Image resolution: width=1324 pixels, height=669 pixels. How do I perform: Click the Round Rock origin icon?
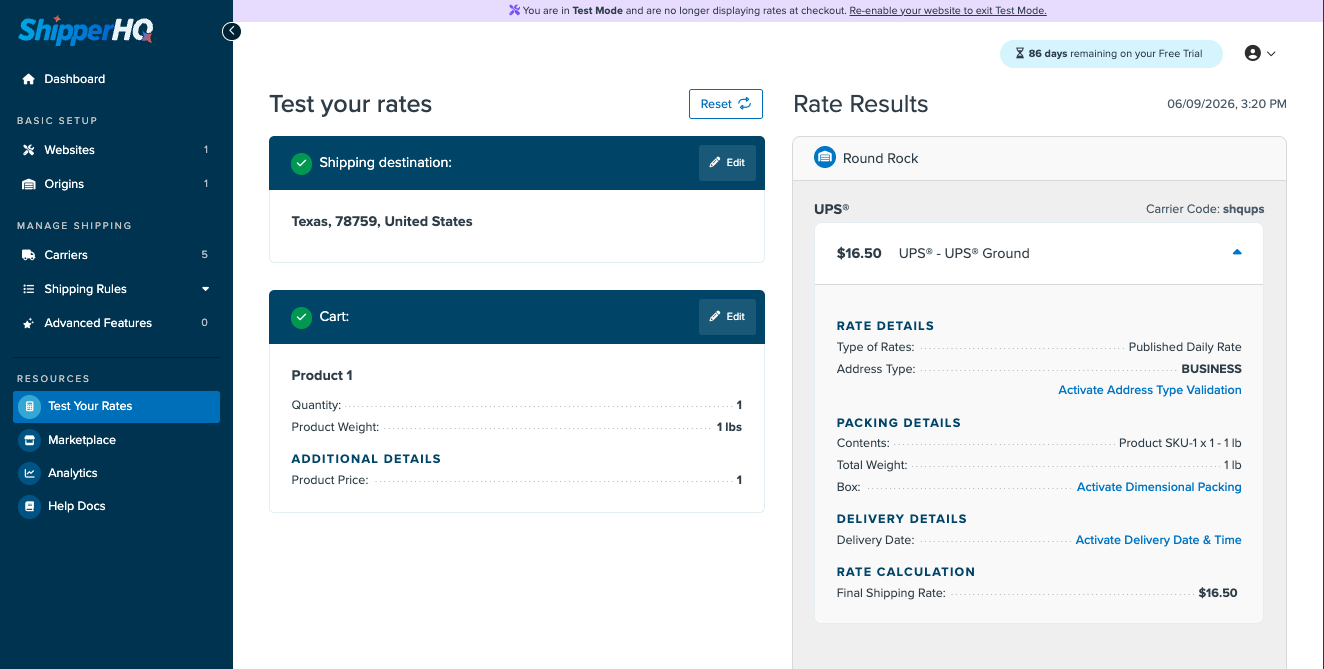825,158
